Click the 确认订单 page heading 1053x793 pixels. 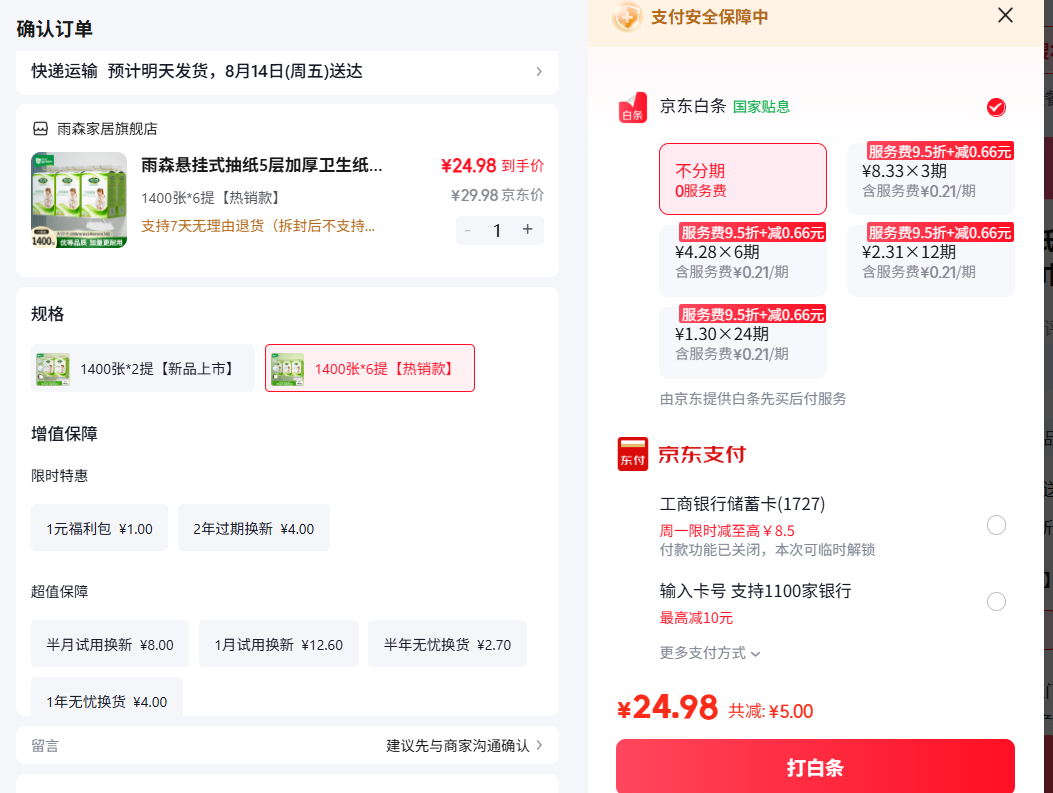[54, 29]
